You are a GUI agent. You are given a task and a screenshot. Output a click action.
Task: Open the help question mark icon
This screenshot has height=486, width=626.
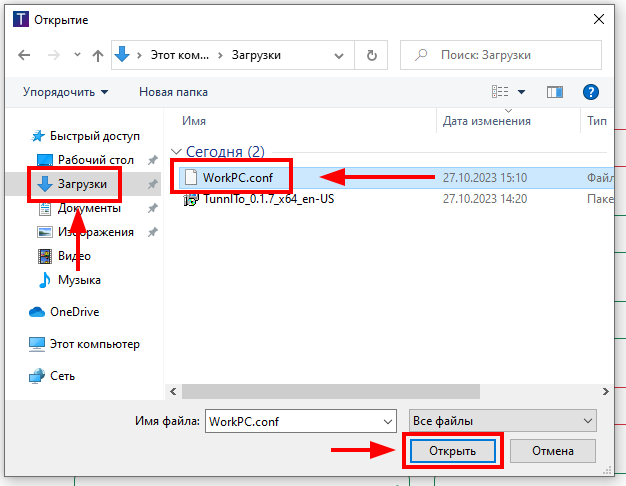[x=590, y=92]
